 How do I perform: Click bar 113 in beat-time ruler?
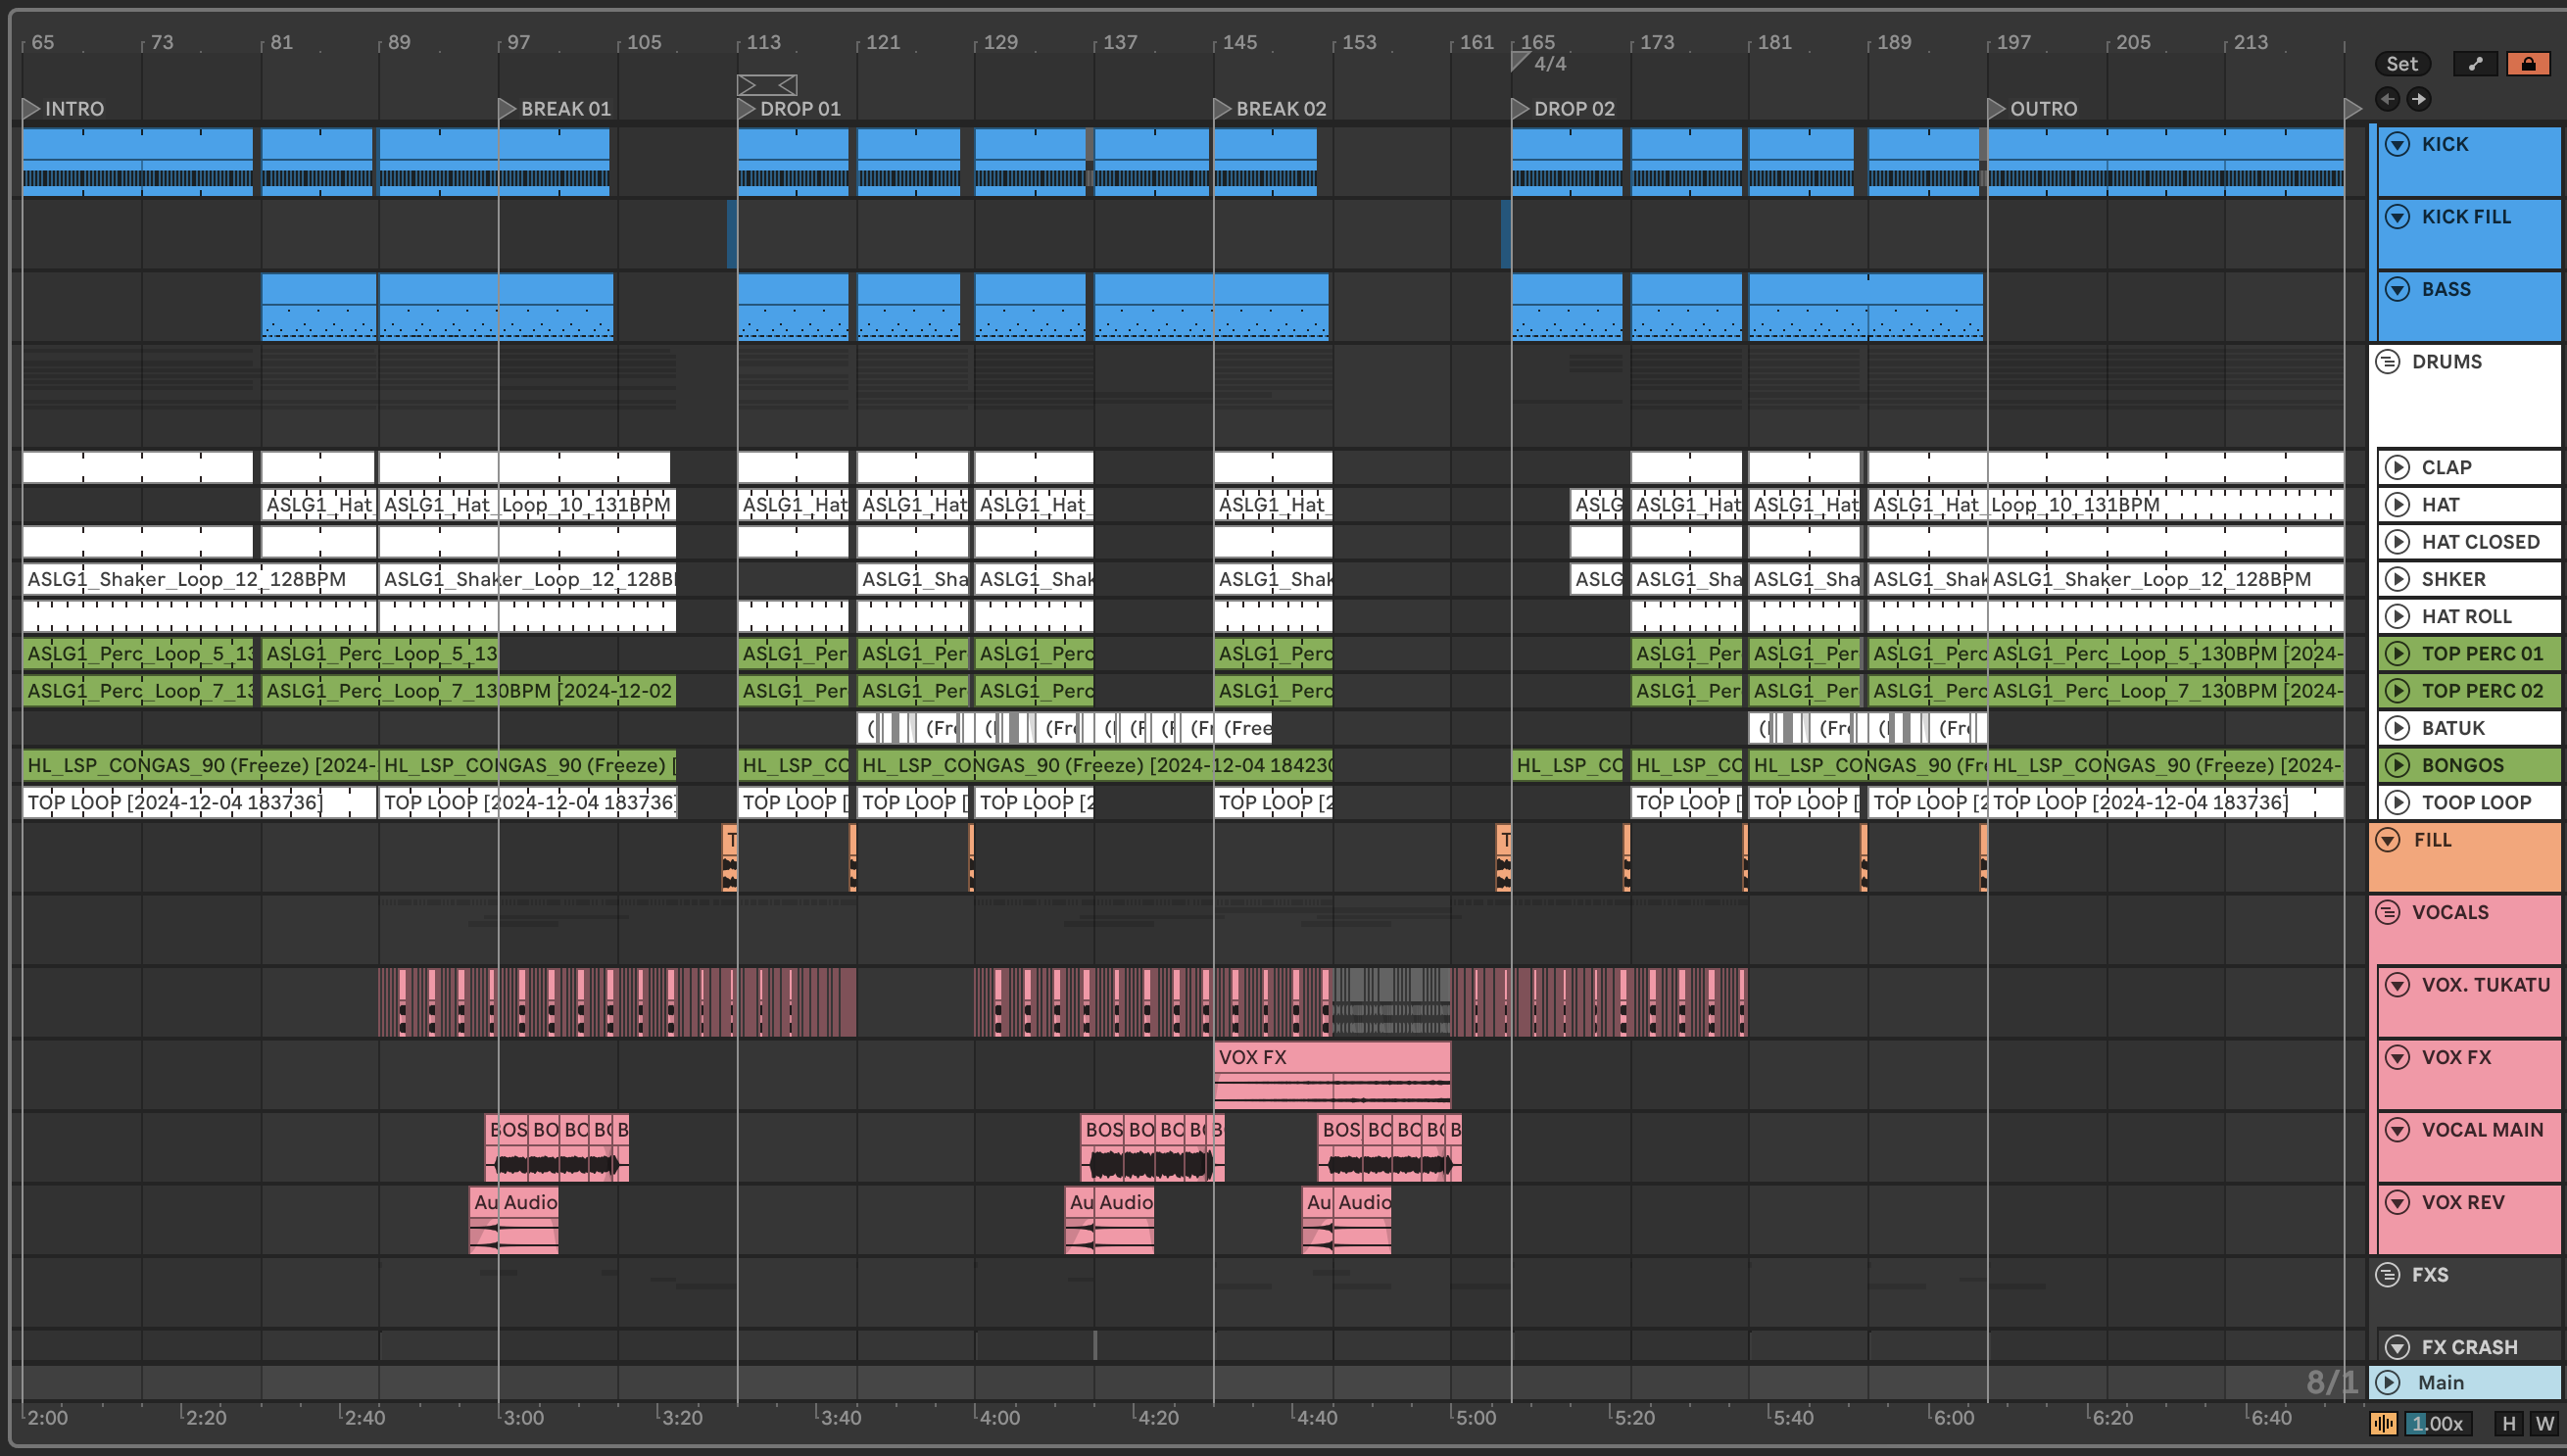click(x=762, y=42)
